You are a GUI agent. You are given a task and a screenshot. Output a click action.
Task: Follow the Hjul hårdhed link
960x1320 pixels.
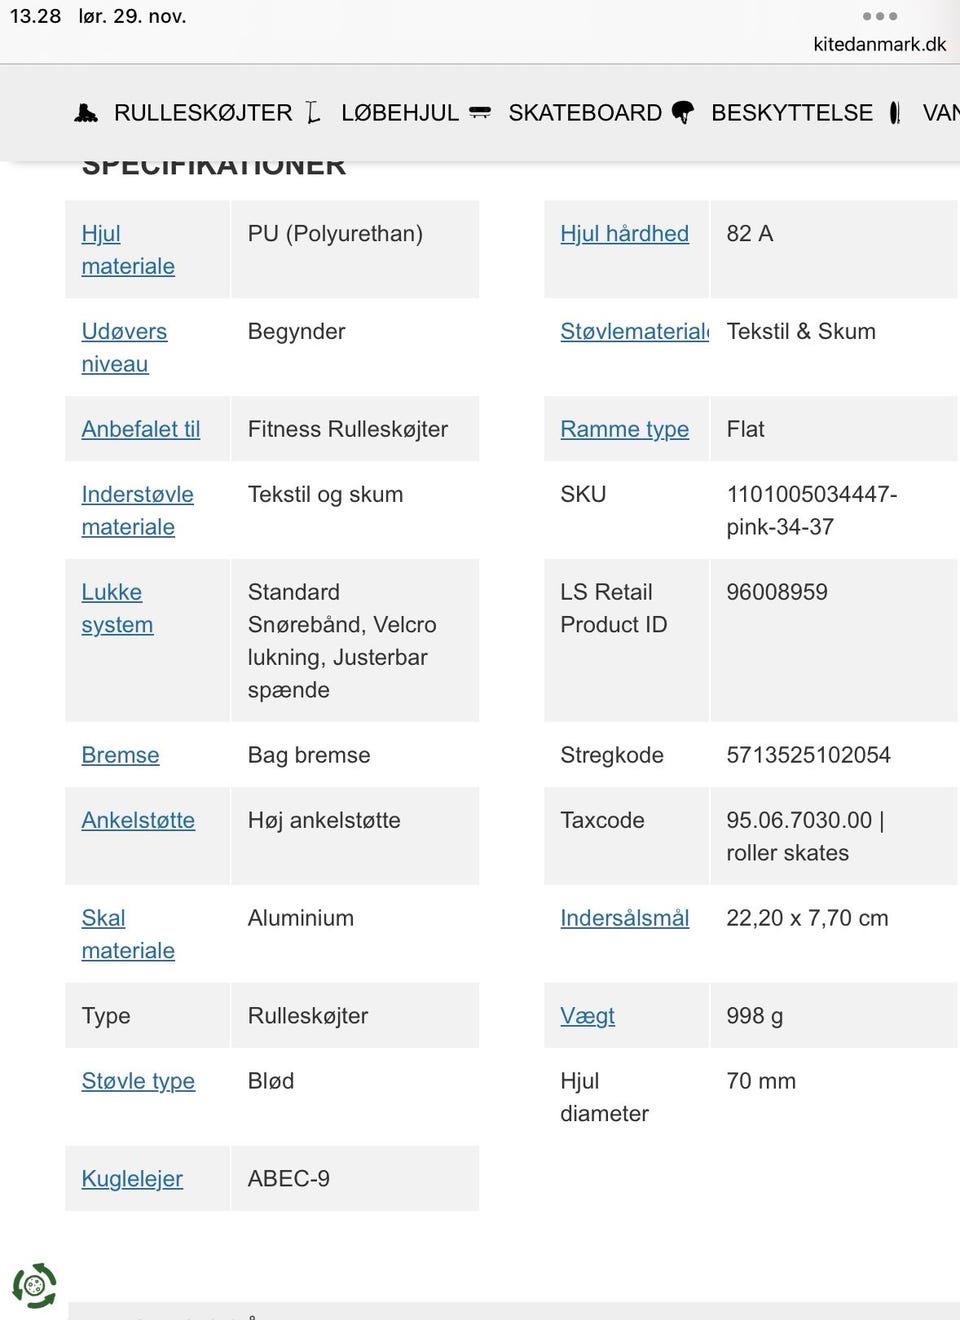[624, 233]
